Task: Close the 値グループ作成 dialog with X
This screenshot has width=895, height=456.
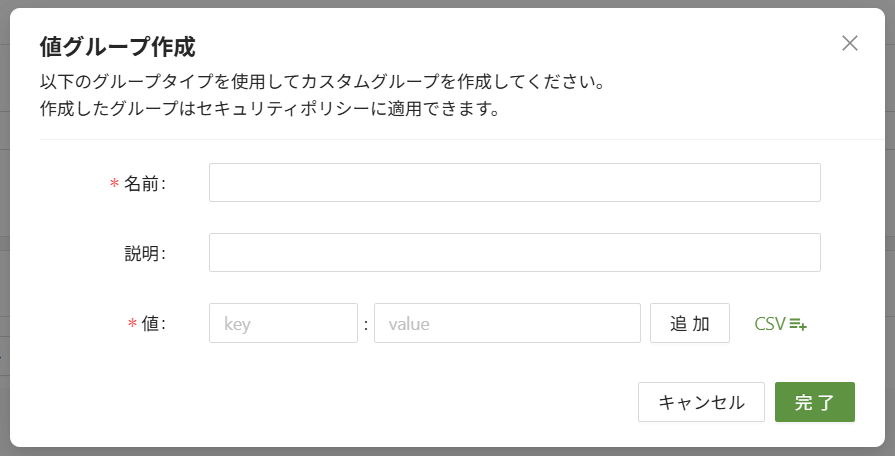Action: pos(850,43)
